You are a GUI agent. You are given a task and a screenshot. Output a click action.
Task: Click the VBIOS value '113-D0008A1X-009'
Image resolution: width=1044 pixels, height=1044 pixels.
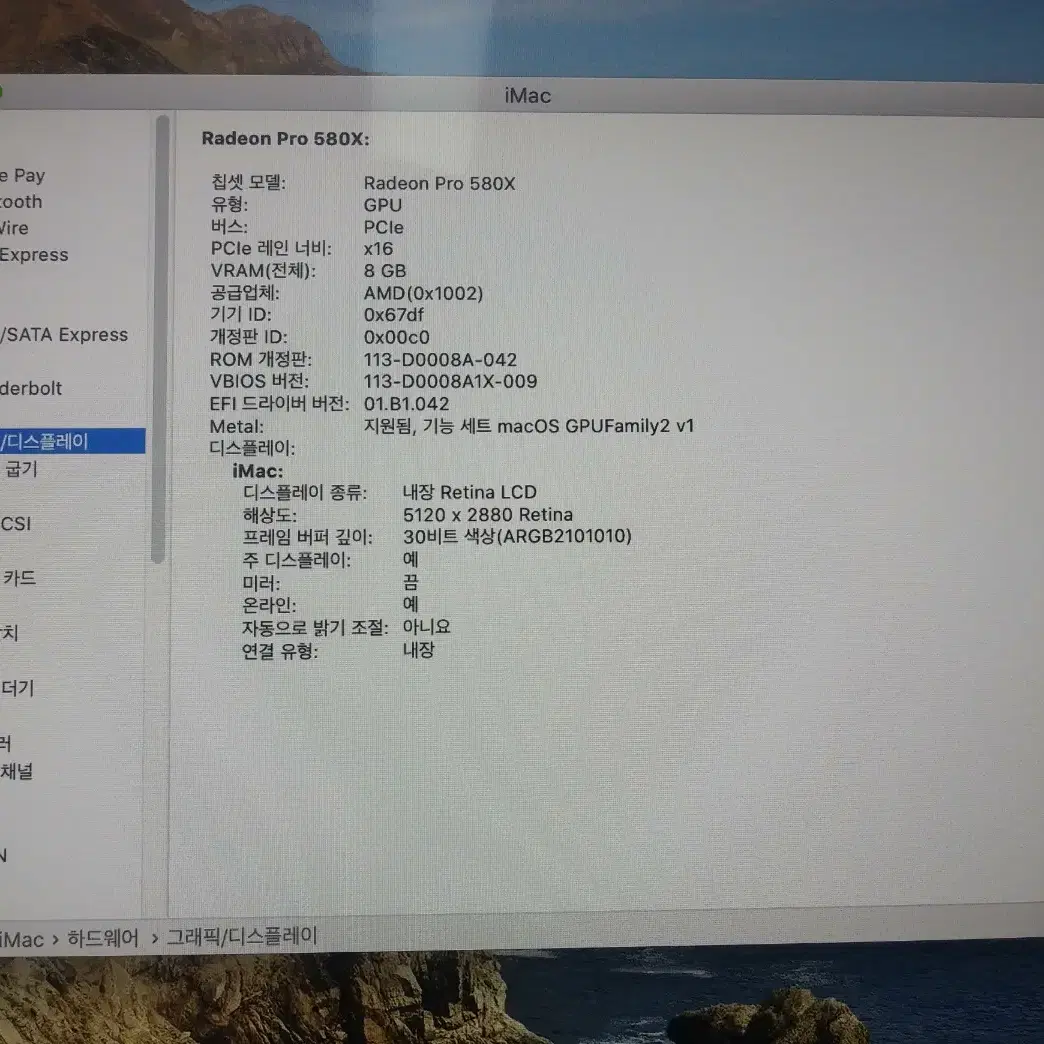(x=450, y=382)
